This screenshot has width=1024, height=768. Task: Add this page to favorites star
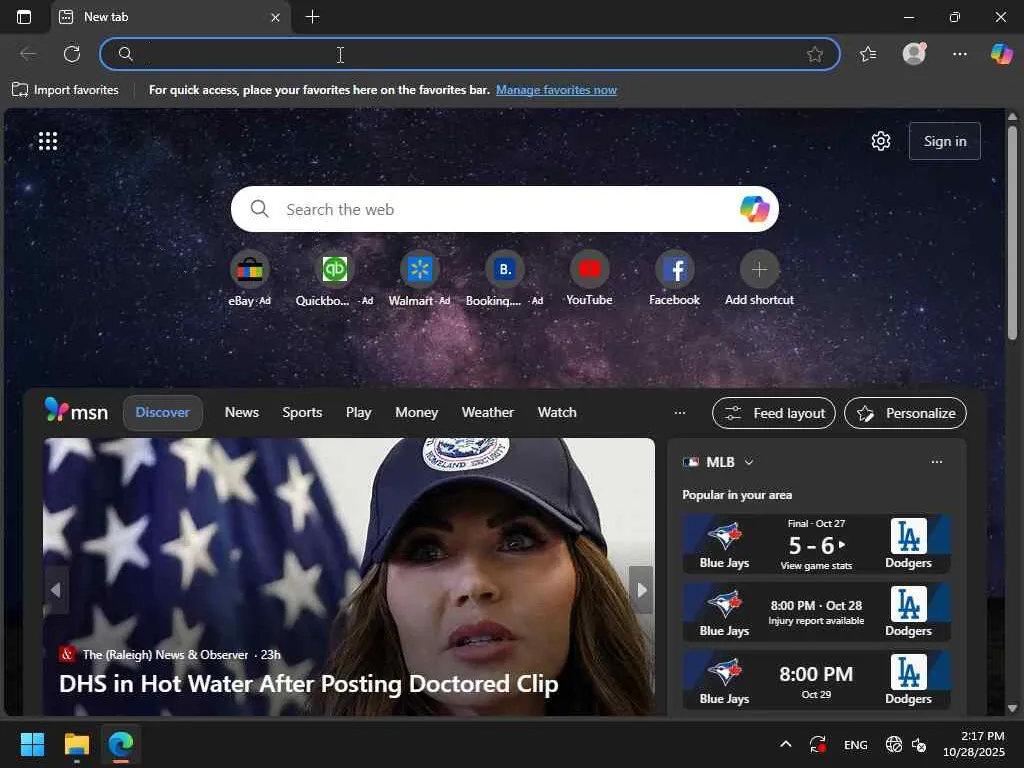tap(814, 54)
